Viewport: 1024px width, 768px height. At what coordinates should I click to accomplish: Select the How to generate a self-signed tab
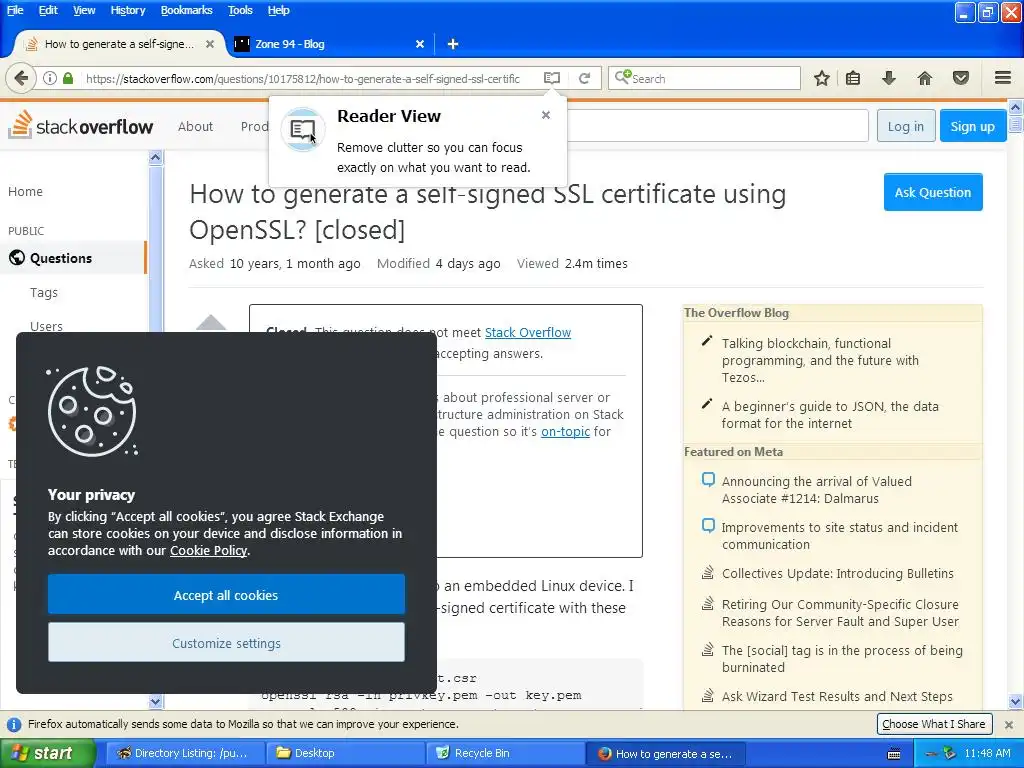tap(119, 44)
